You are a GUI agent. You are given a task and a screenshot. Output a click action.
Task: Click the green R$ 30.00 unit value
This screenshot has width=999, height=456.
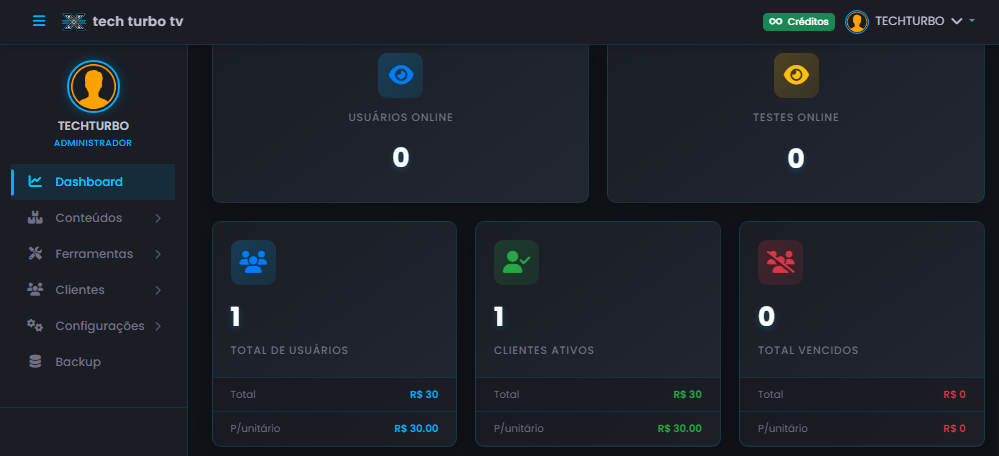pos(680,429)
